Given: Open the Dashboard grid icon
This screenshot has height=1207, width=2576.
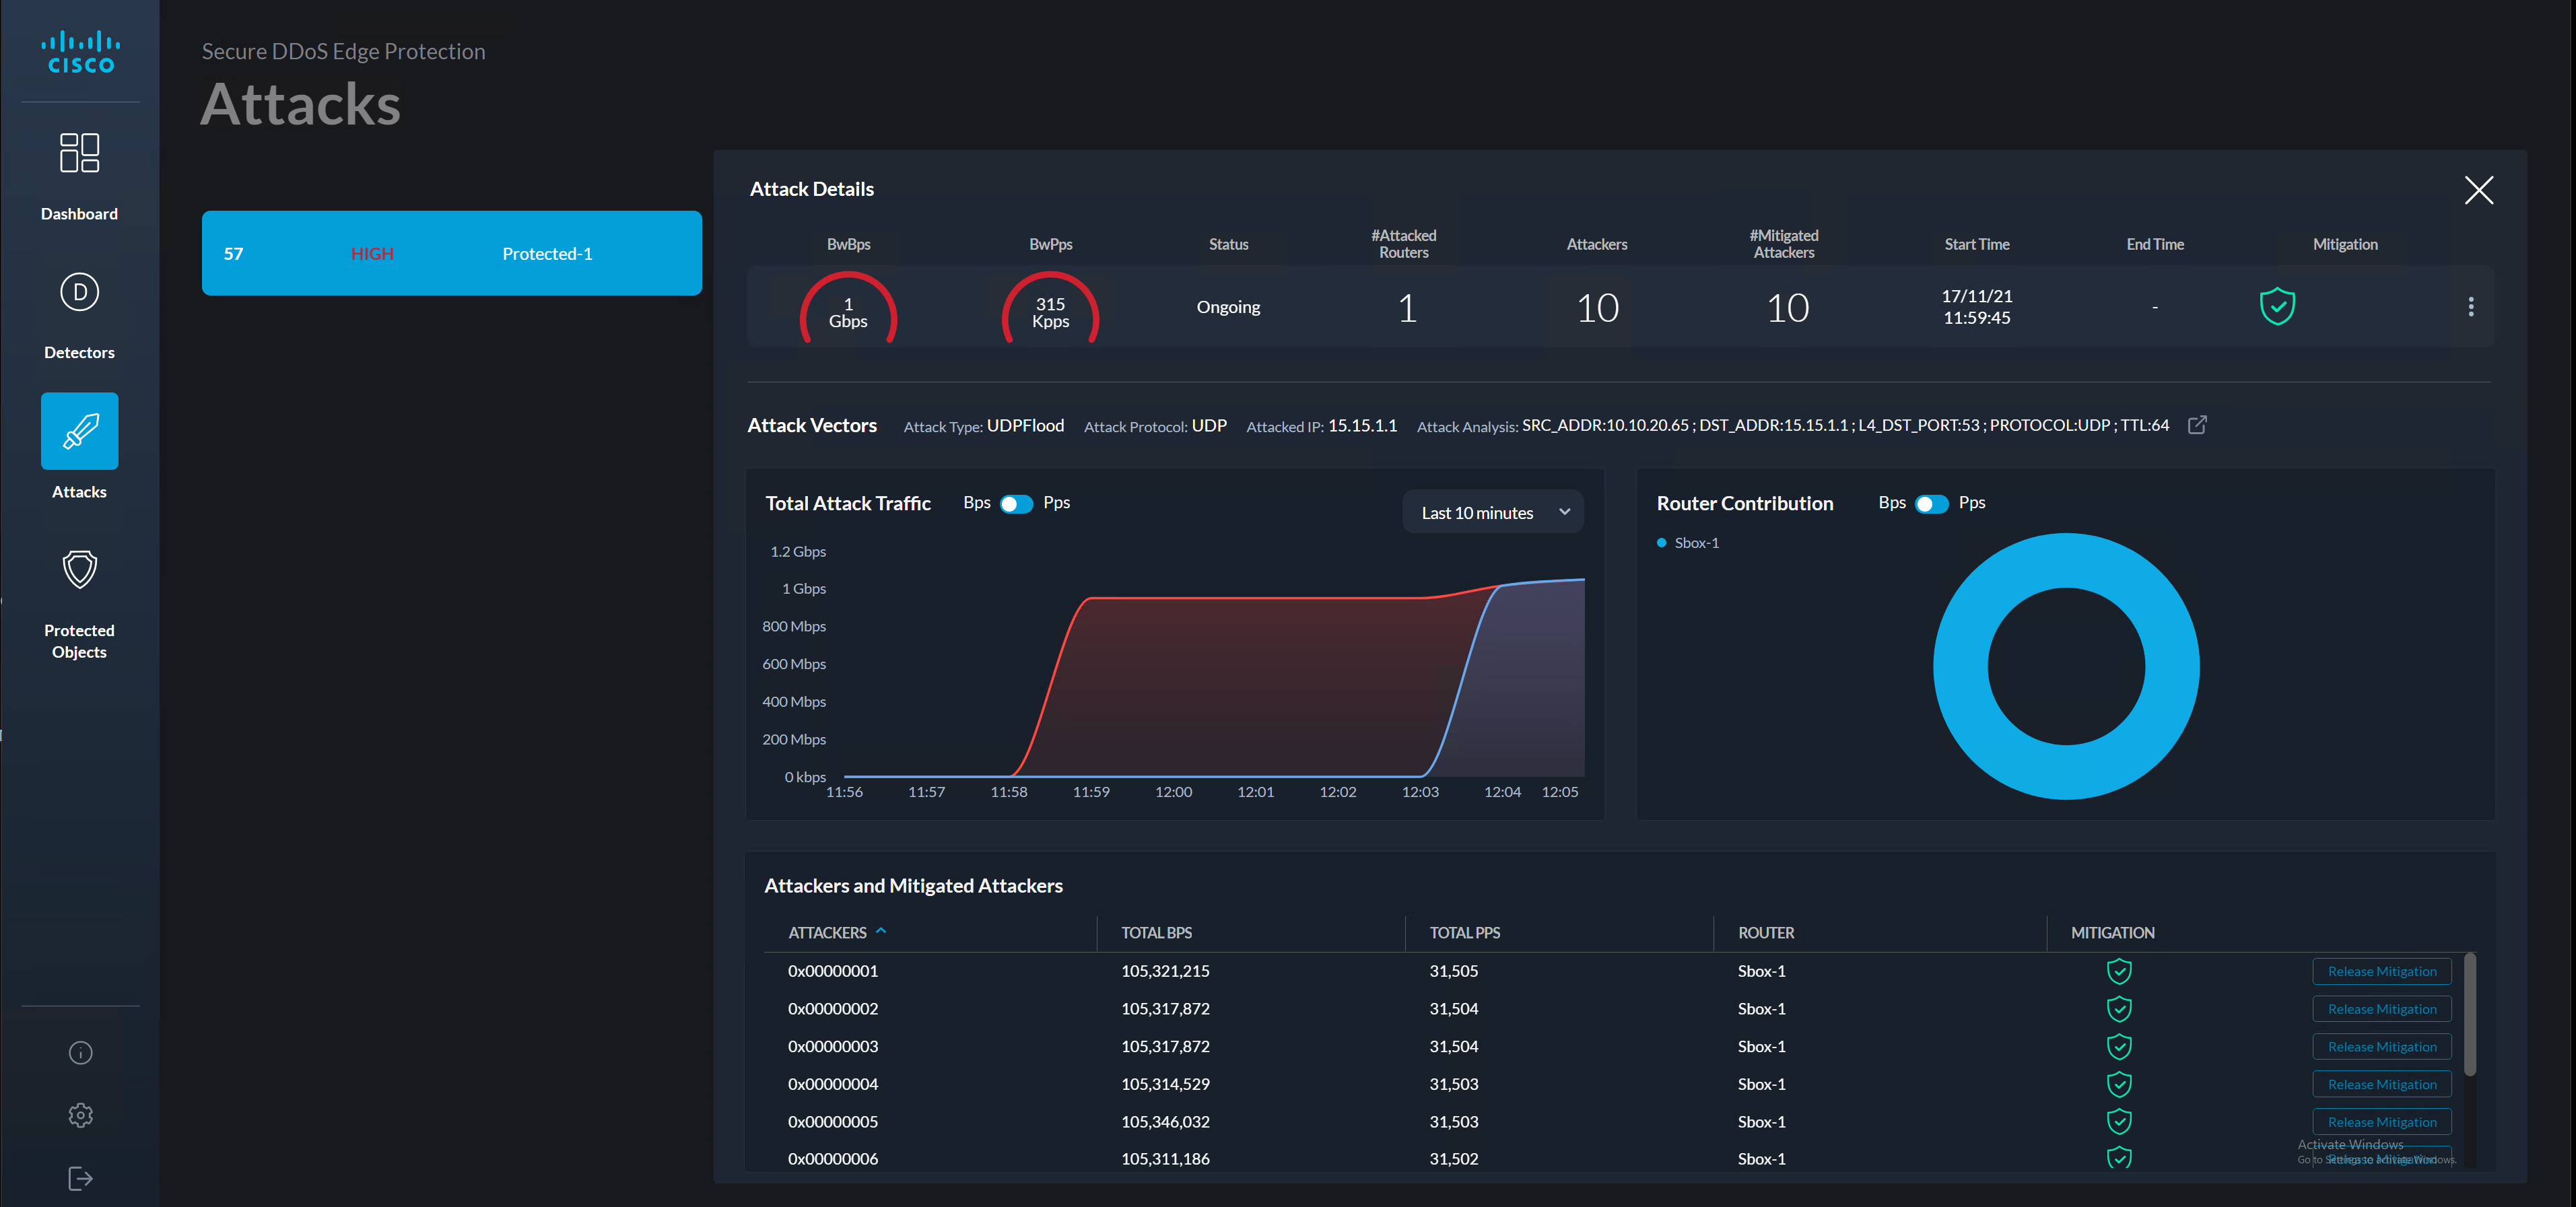Looking at the screenshot, I should [79, 153].
